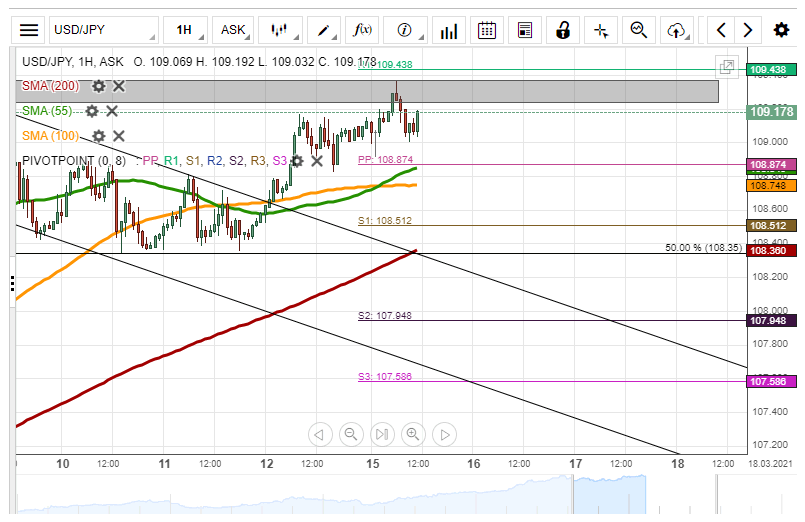Image resolution: width=805 pixels, height=522 pixels.
Task: Click the SMA (100) indicator label
Action: click(50, 136)
